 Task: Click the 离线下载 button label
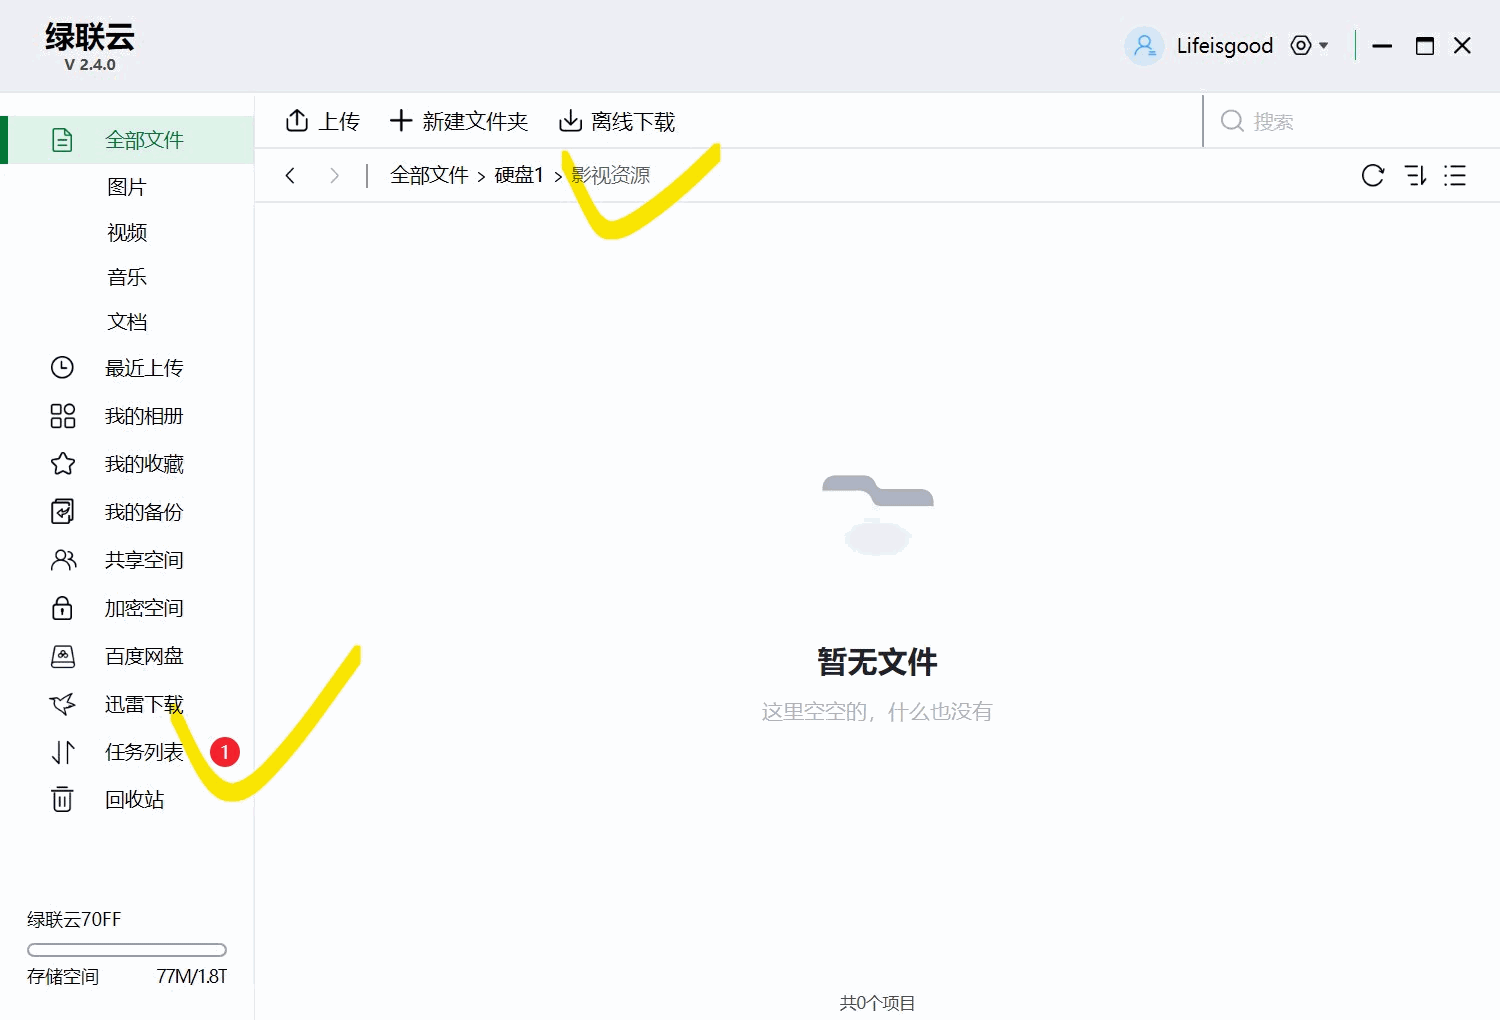[633, 122]
